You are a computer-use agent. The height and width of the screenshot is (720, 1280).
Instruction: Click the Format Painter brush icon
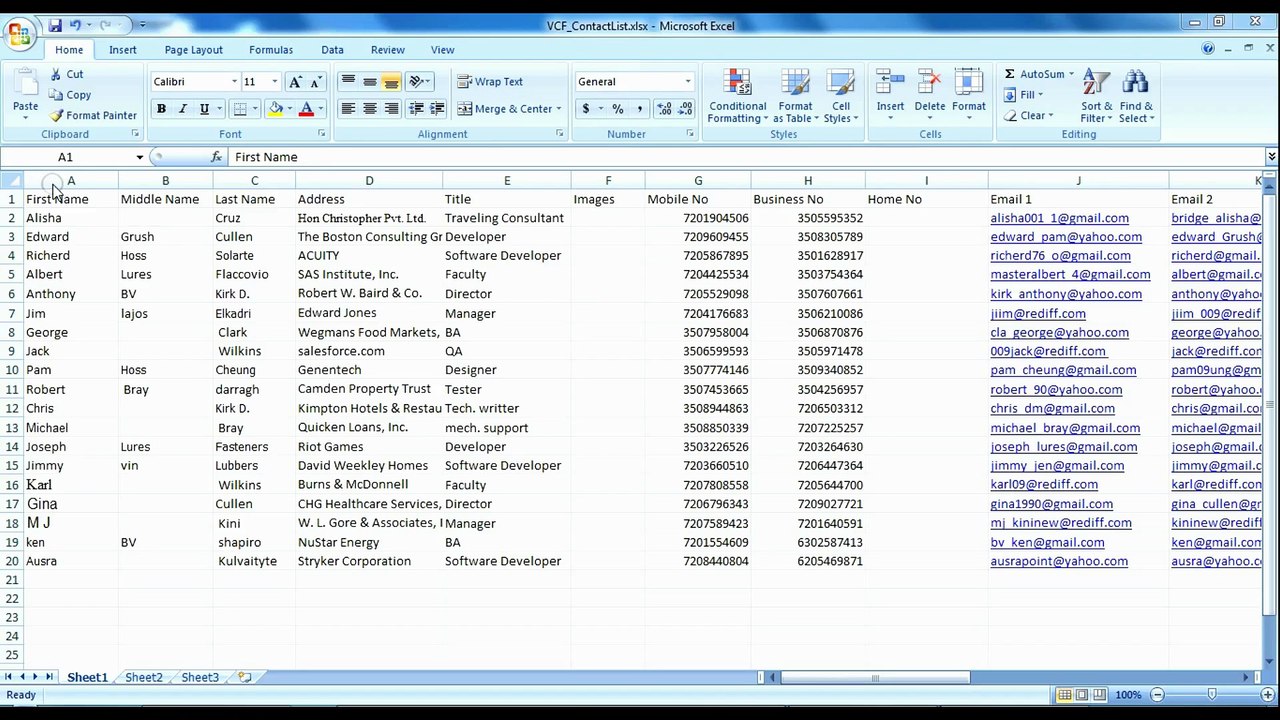click(57, 116)
